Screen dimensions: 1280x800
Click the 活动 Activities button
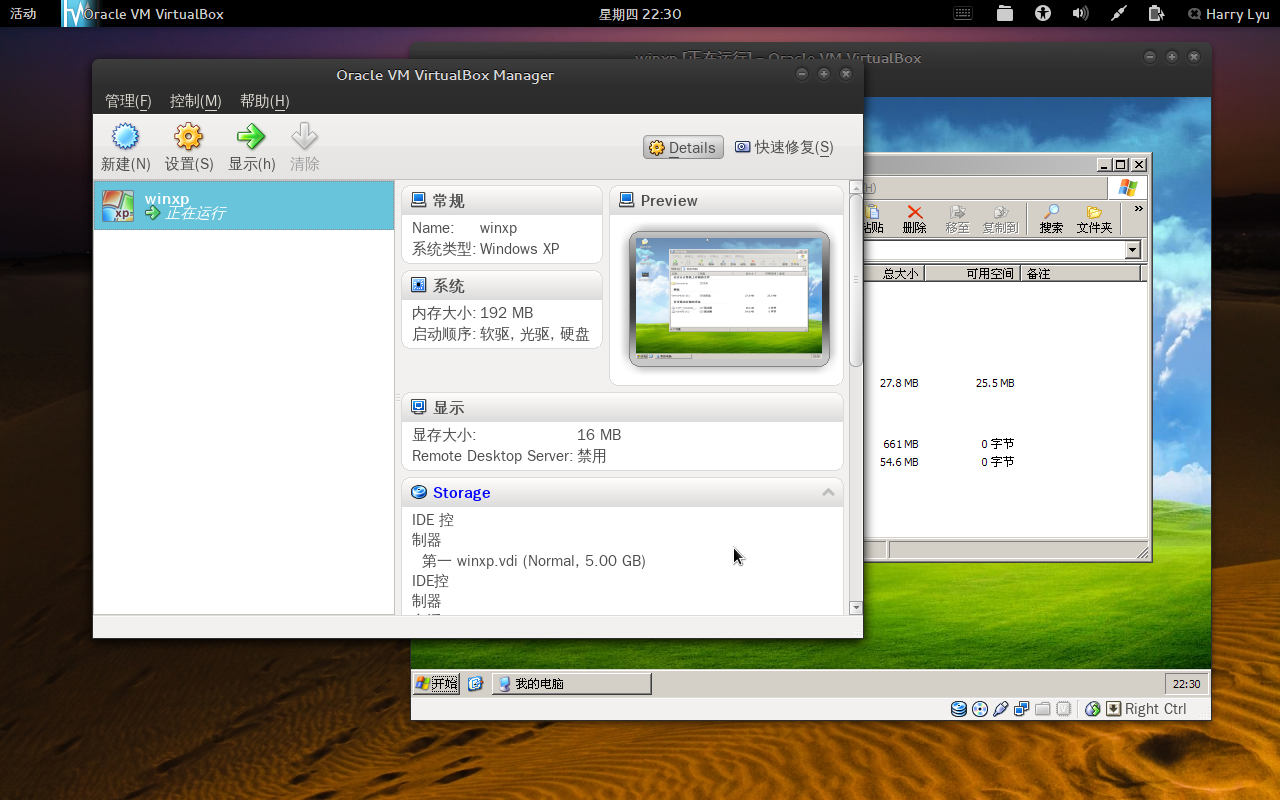click(23, 14)
